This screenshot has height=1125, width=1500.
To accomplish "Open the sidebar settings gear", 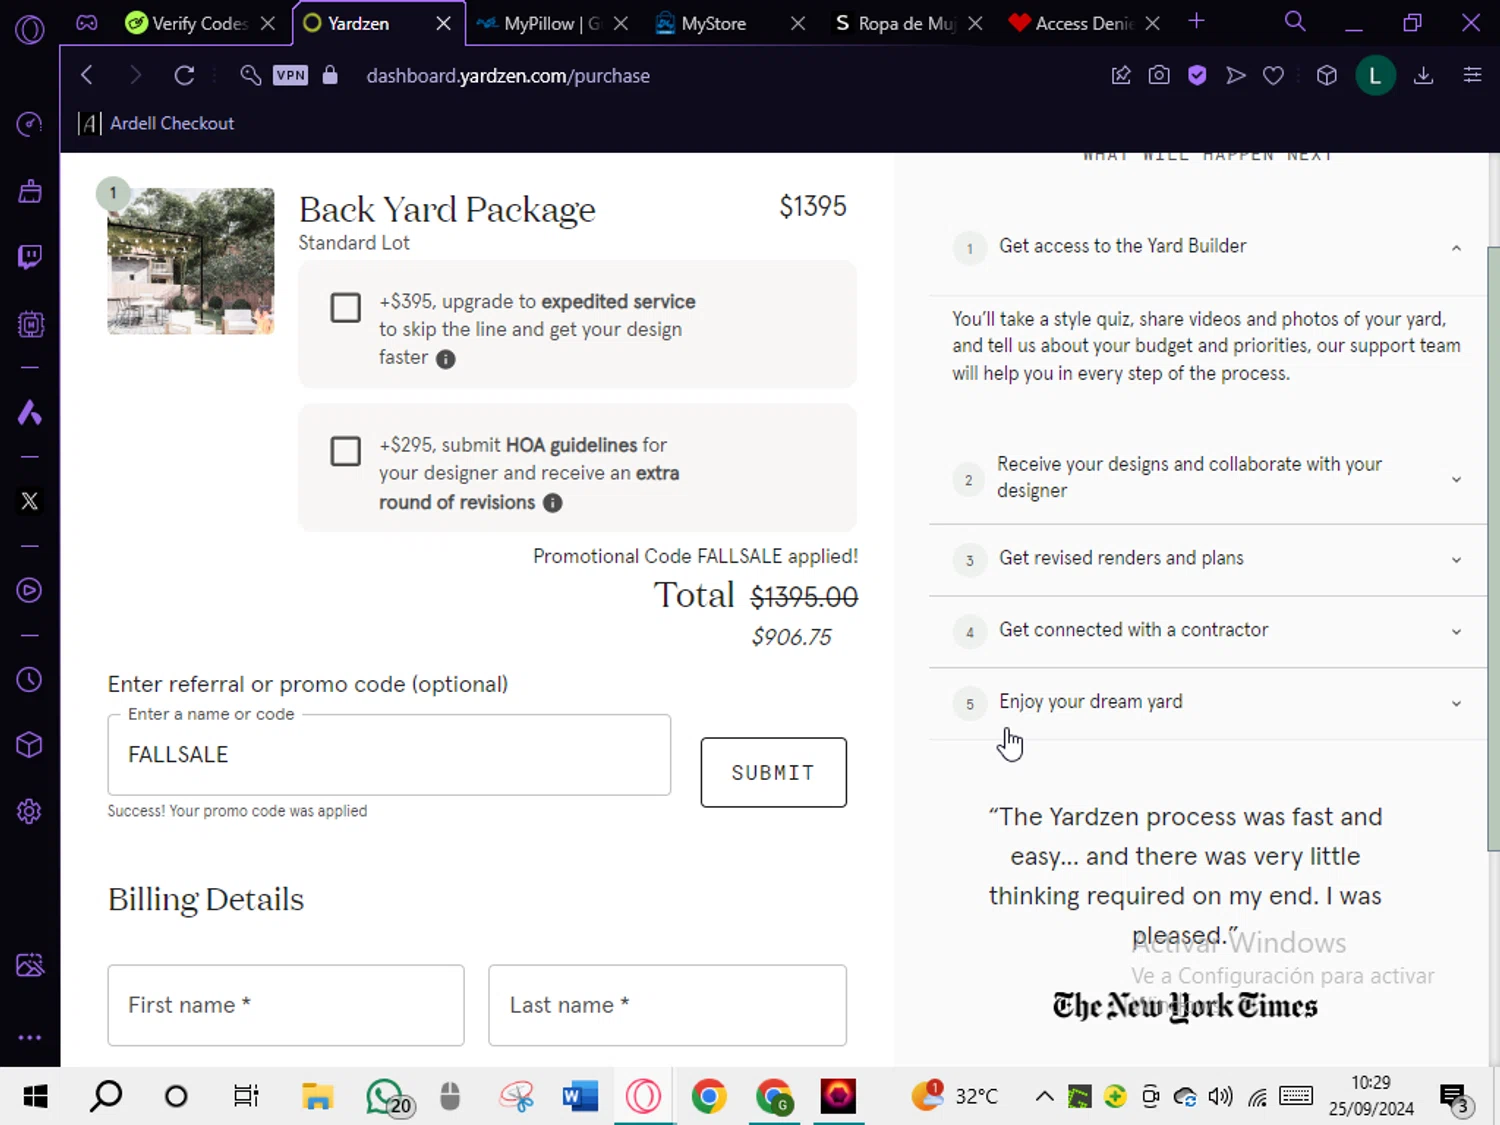I will [x=30, y=811].
